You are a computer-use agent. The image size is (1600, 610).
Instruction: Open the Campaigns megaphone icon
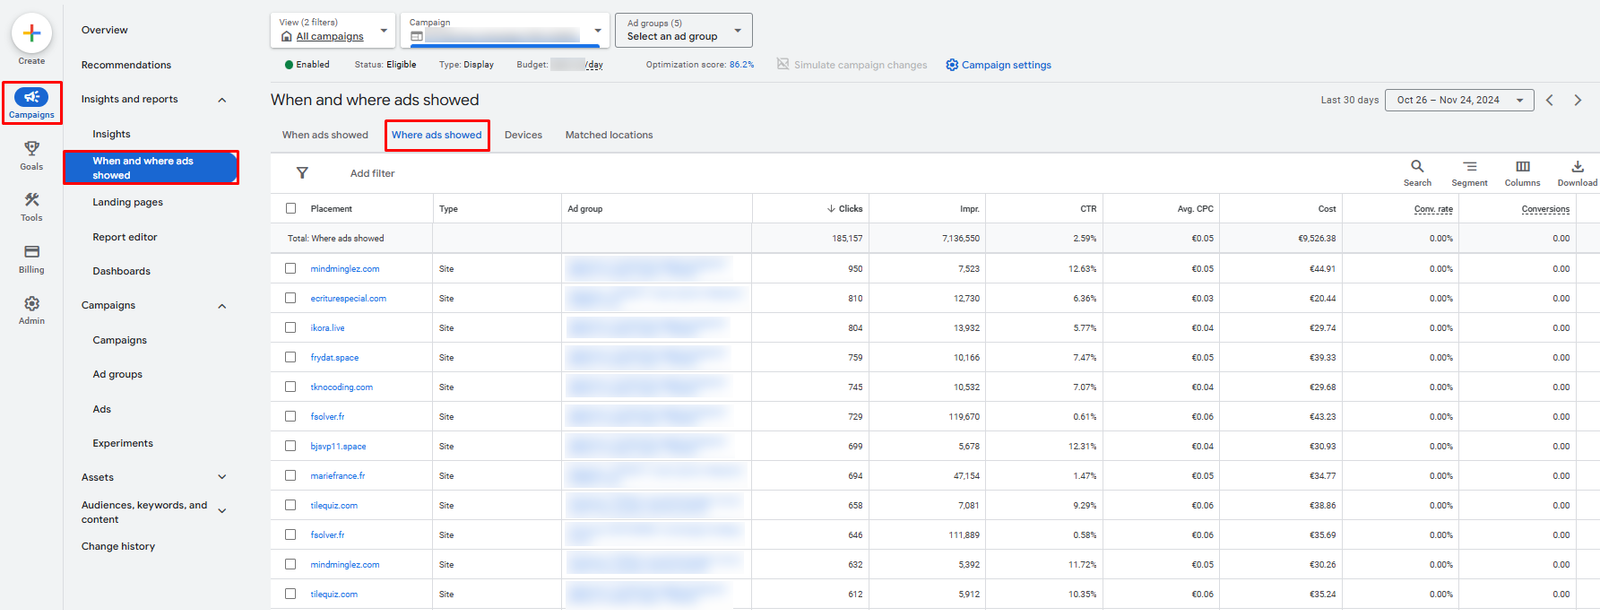[x=32, y=97]
